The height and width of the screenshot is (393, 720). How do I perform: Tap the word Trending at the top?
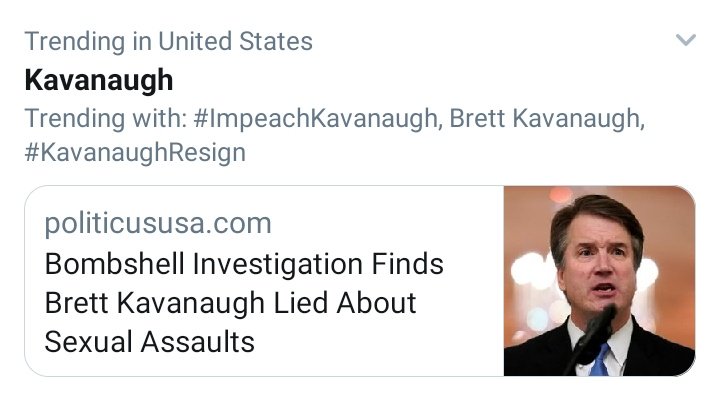tap(75, 41)
